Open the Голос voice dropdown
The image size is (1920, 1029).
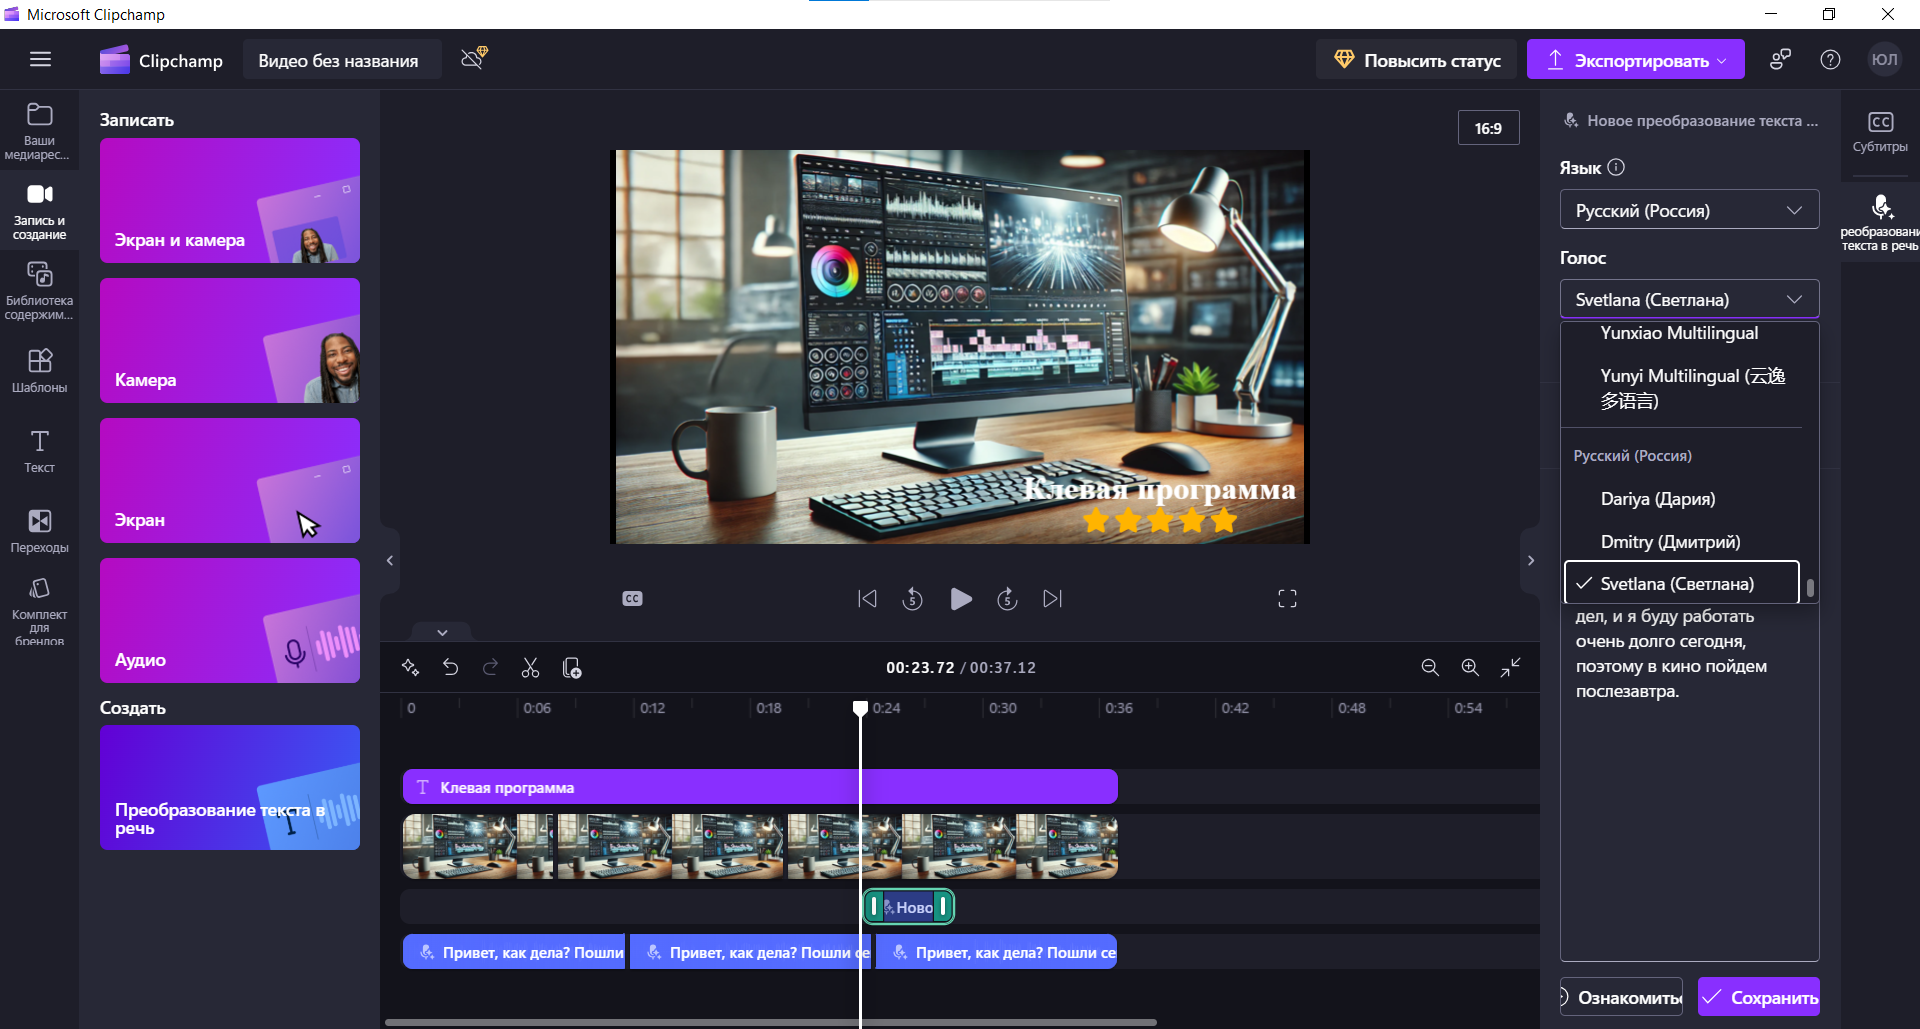[1689, 299]
